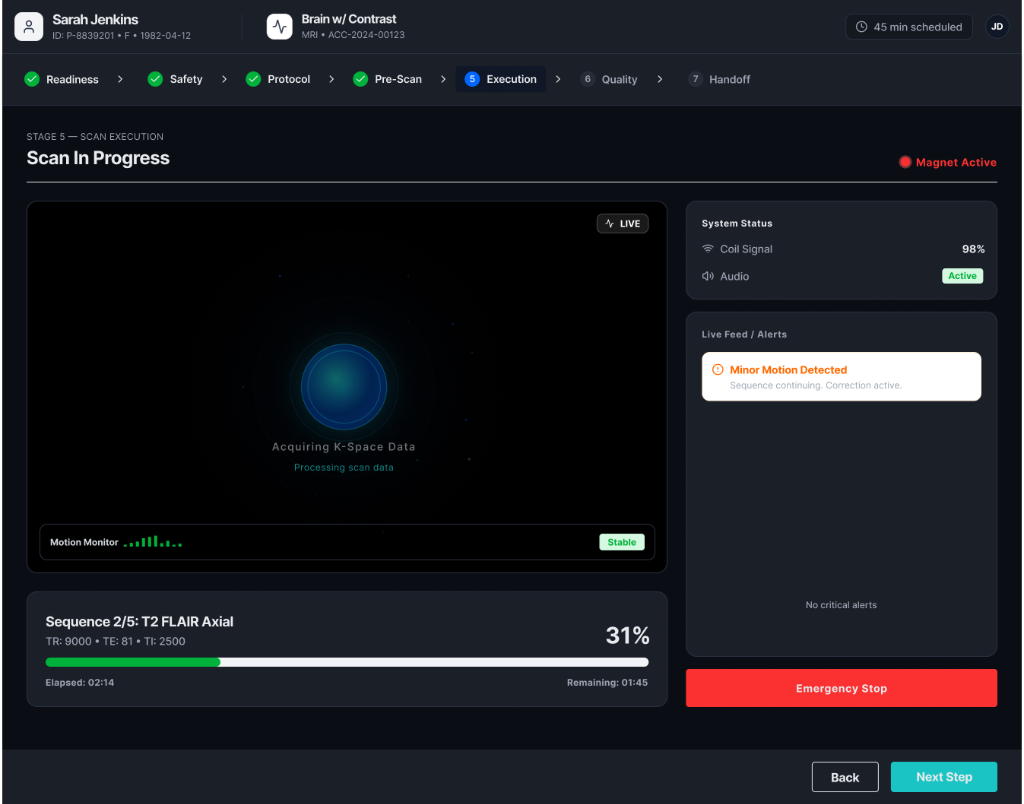Click the red Magnet Active indicator dot

tap(904, 162)
